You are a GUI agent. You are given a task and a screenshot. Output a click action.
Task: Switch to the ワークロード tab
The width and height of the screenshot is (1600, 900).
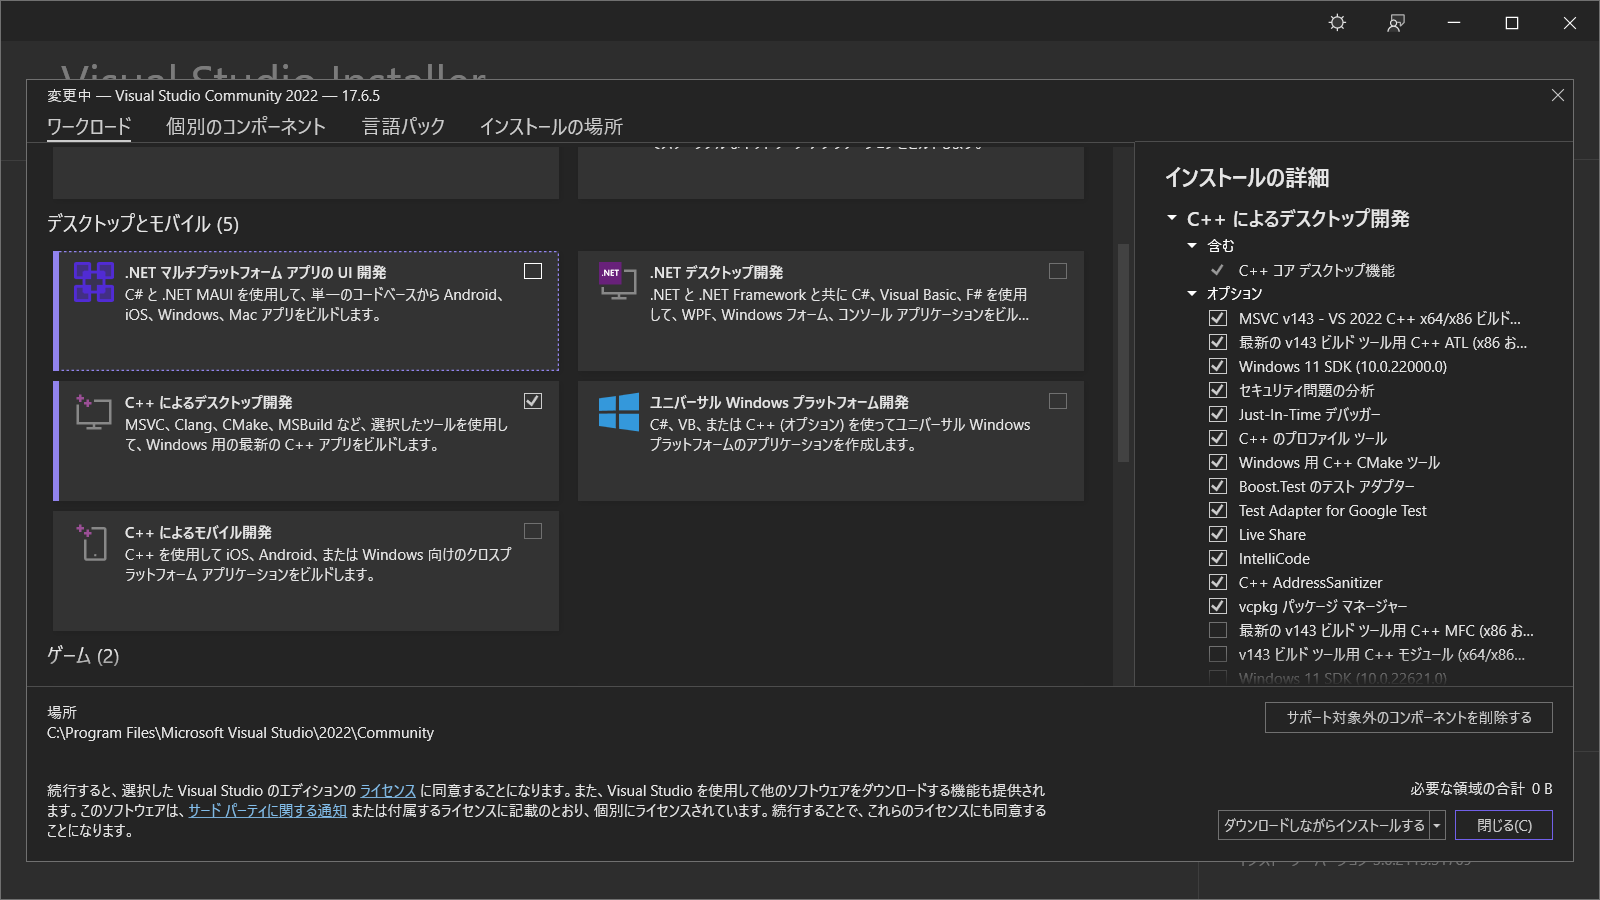tap(89, 127)
